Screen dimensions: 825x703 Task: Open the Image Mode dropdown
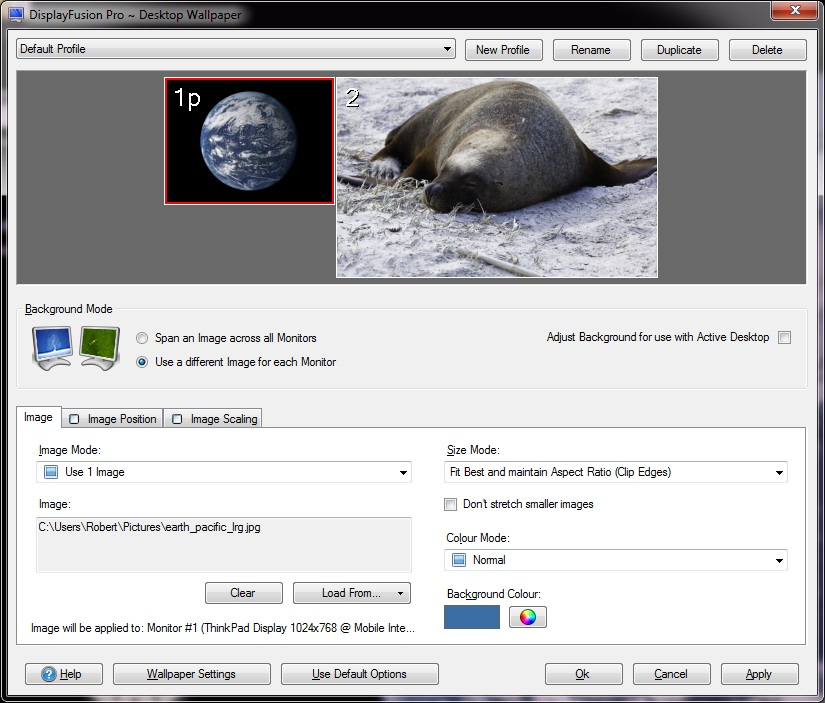[224, 472]
